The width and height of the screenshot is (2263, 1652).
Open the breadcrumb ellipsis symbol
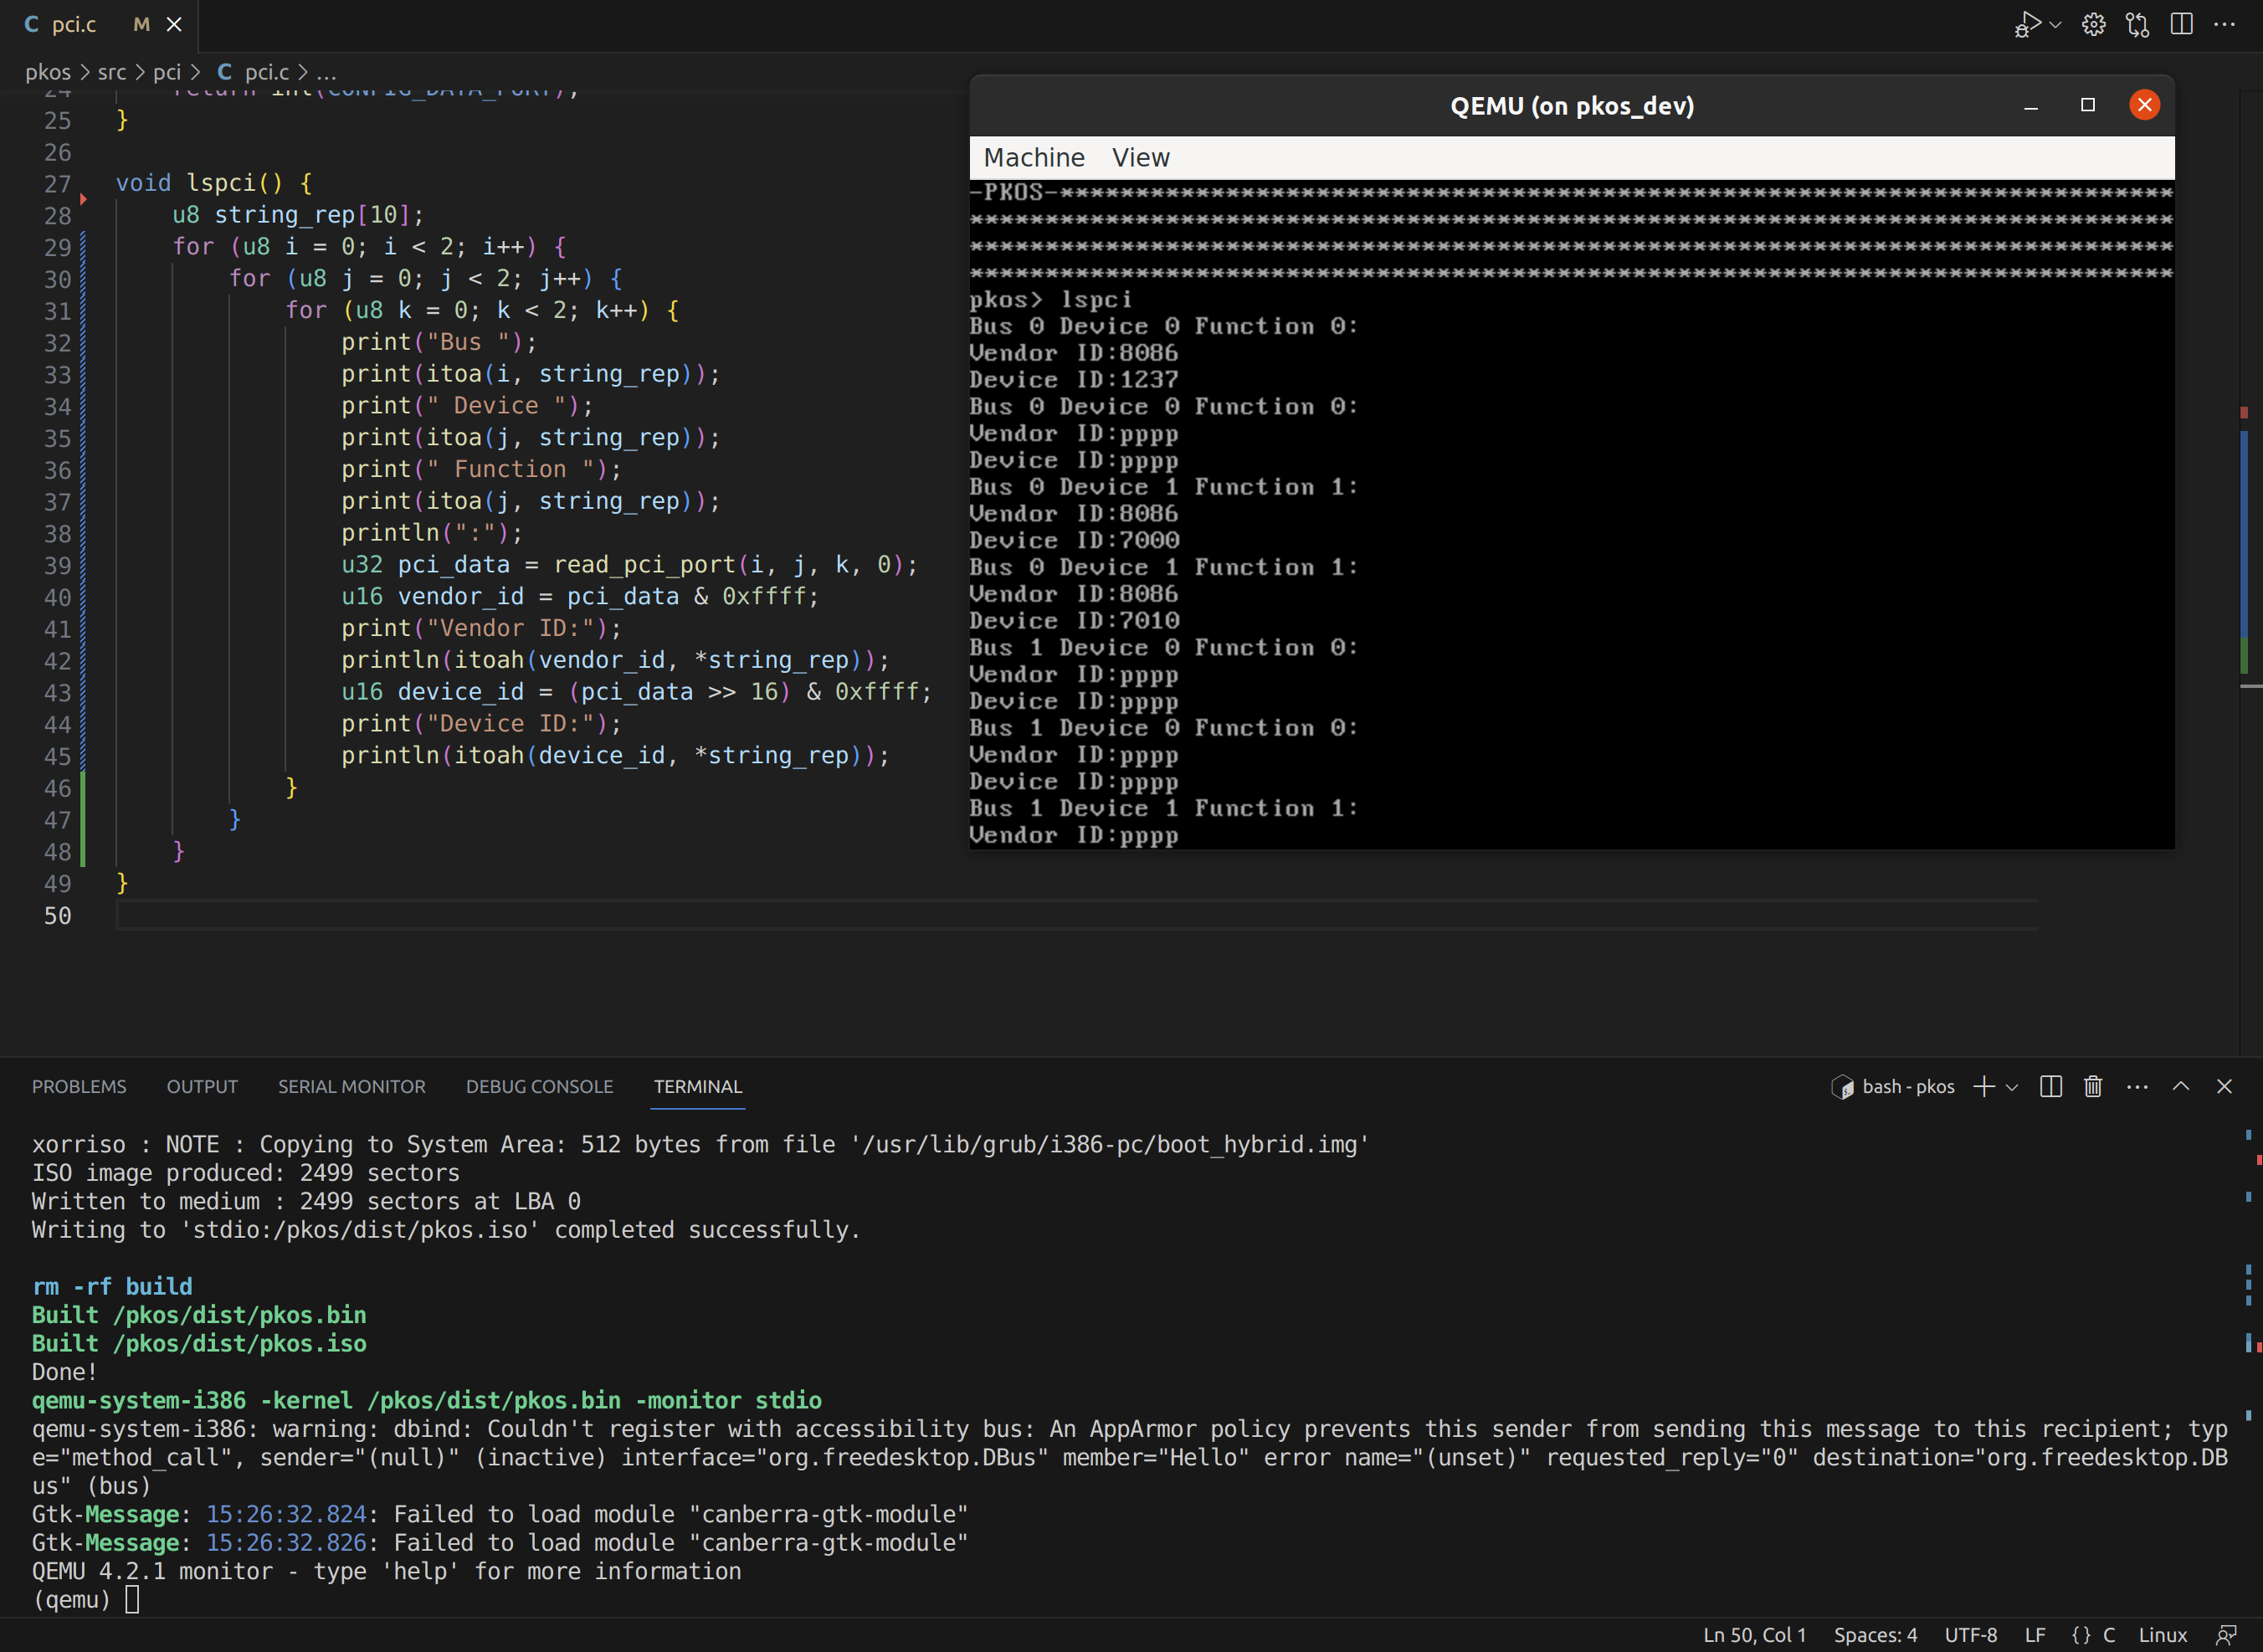tap(326, 72)
